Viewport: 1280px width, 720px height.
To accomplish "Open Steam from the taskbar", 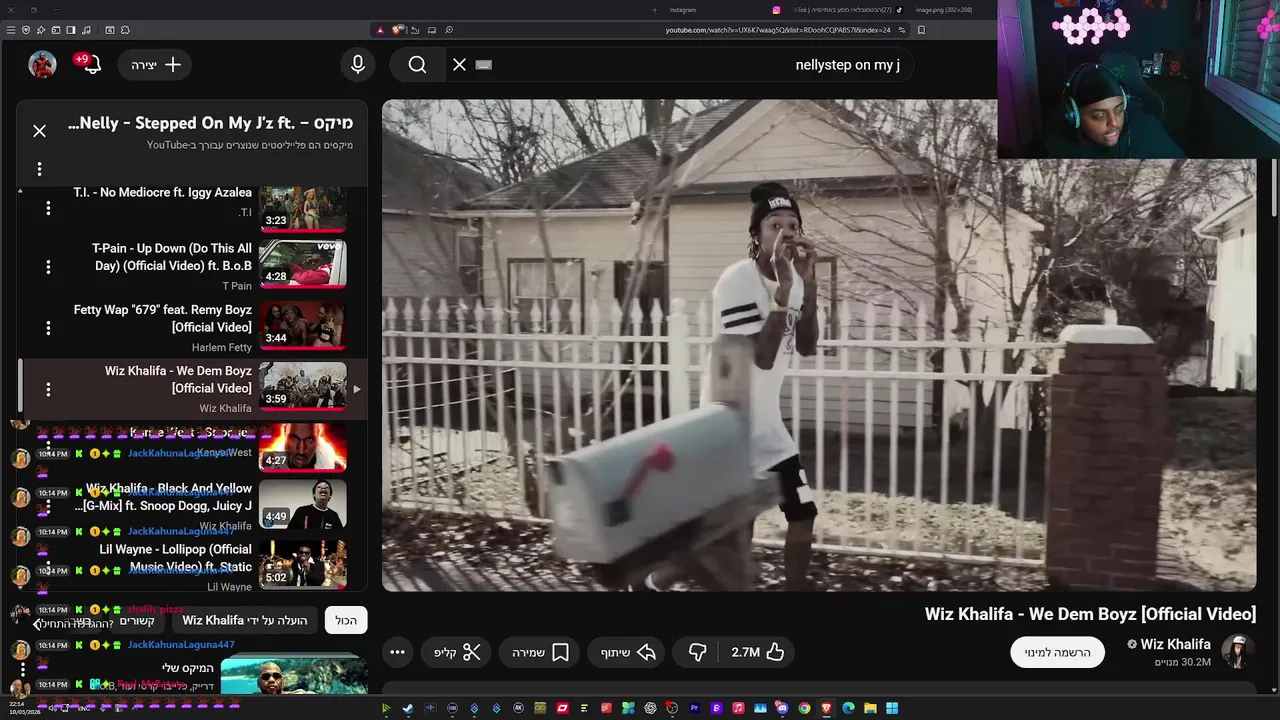I will (x=408, y=708).
